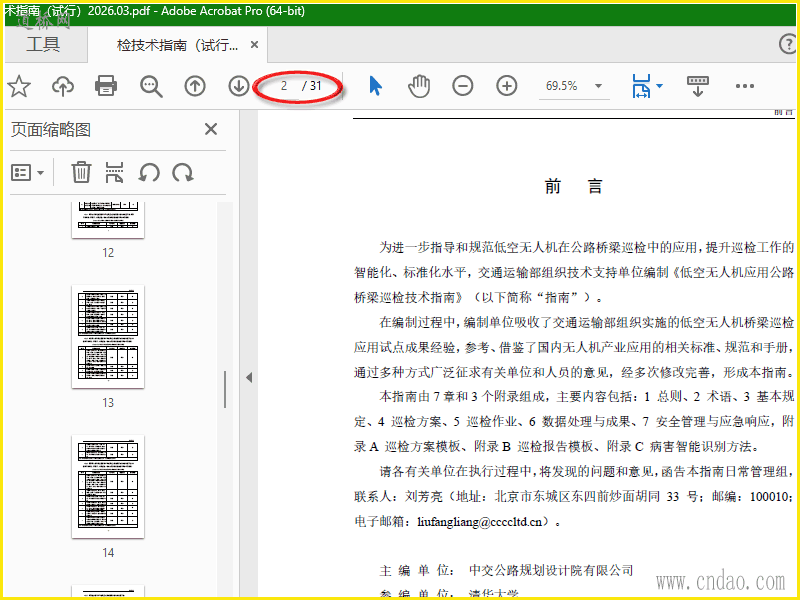Open the find text magnifier tool

(151, 86)
